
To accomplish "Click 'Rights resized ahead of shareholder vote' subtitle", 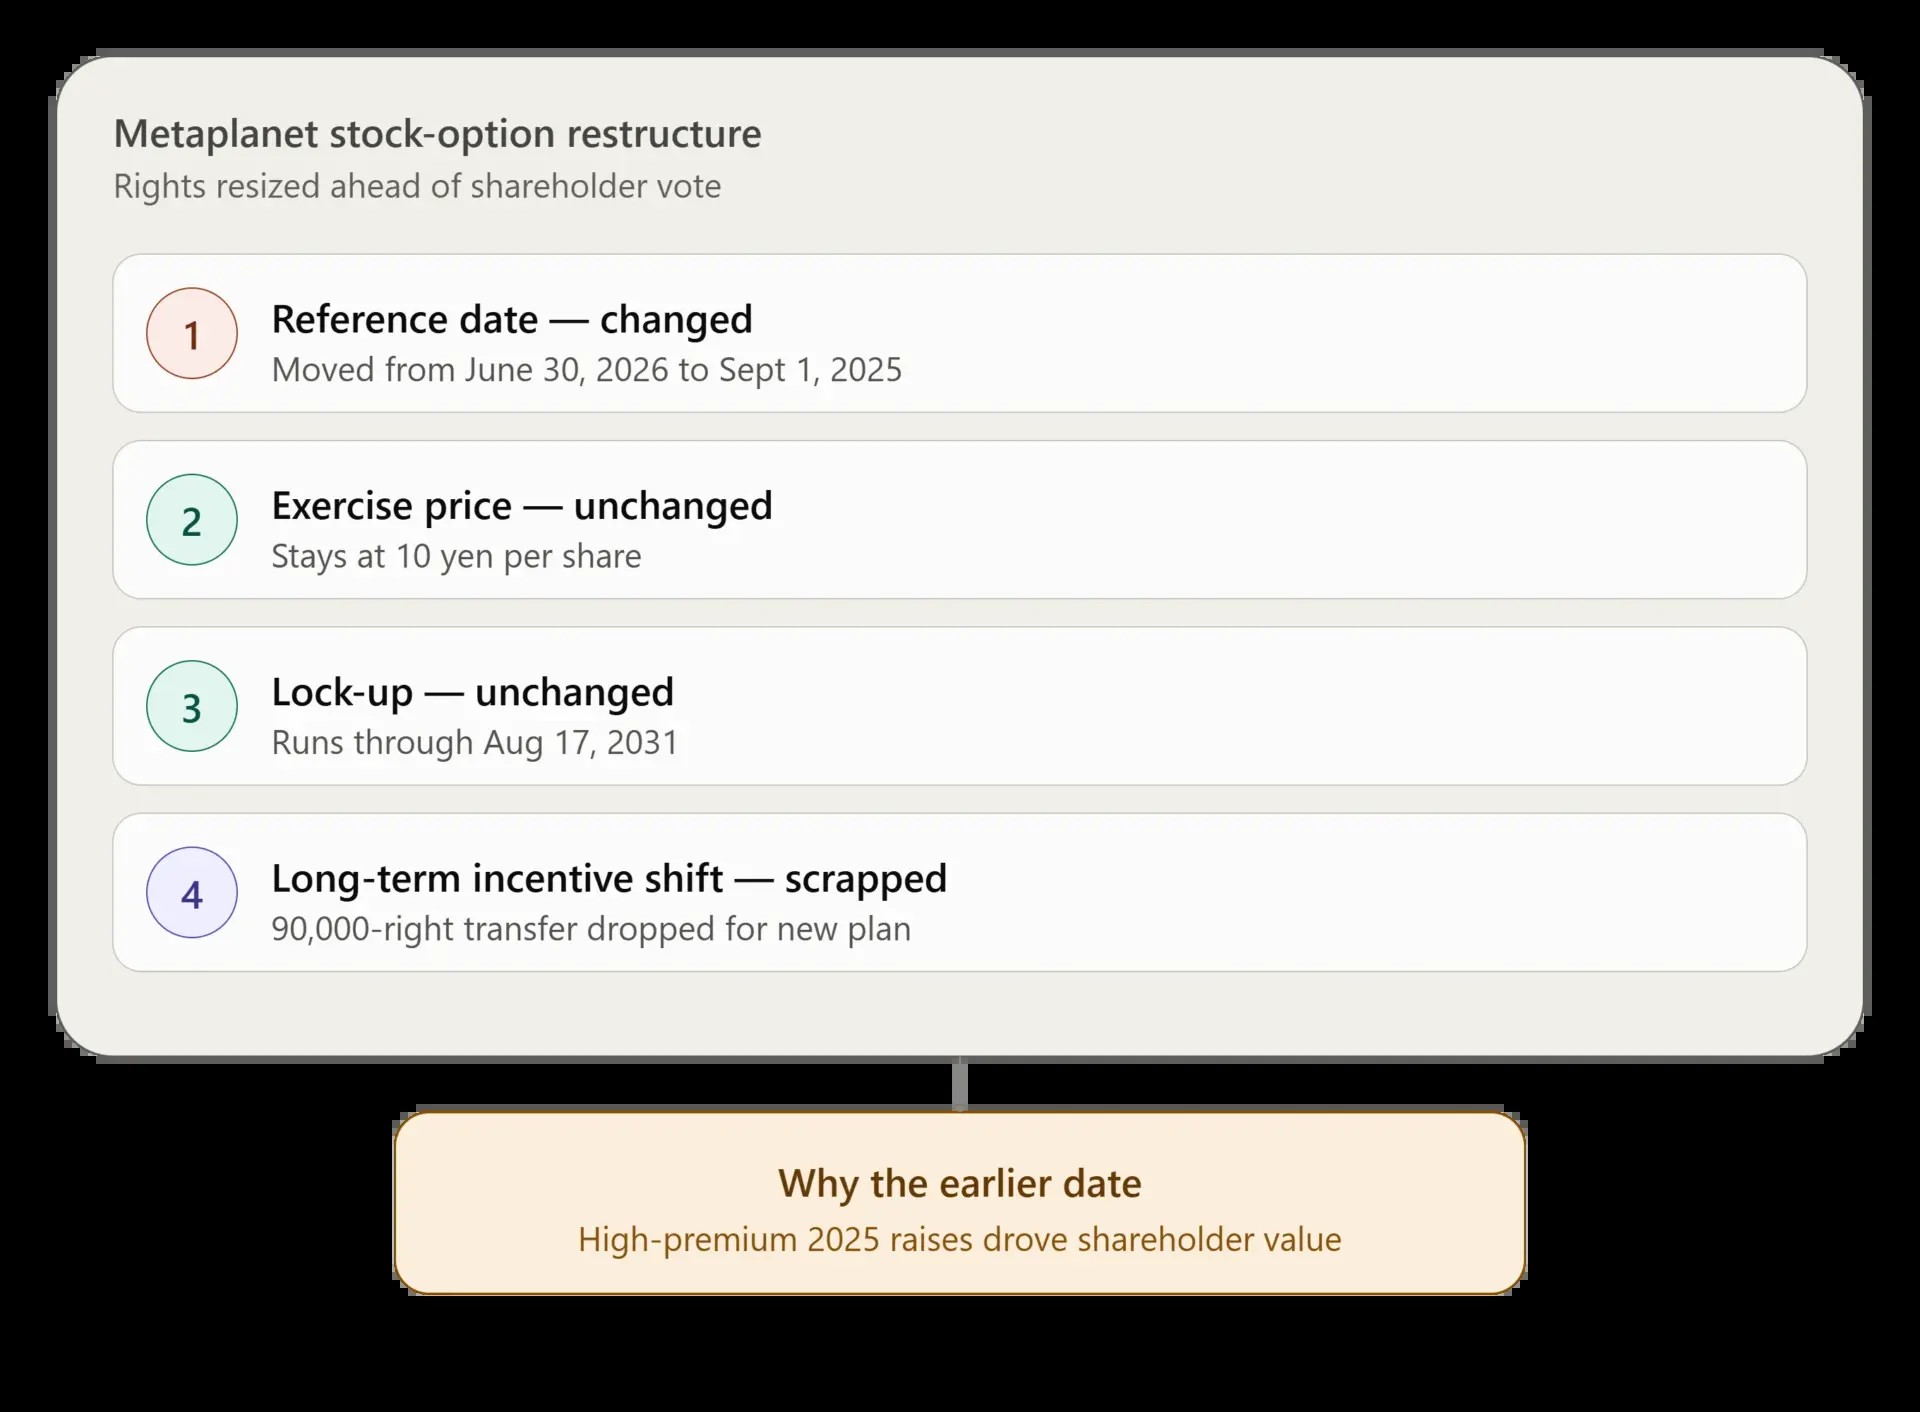I will point(417,187).
